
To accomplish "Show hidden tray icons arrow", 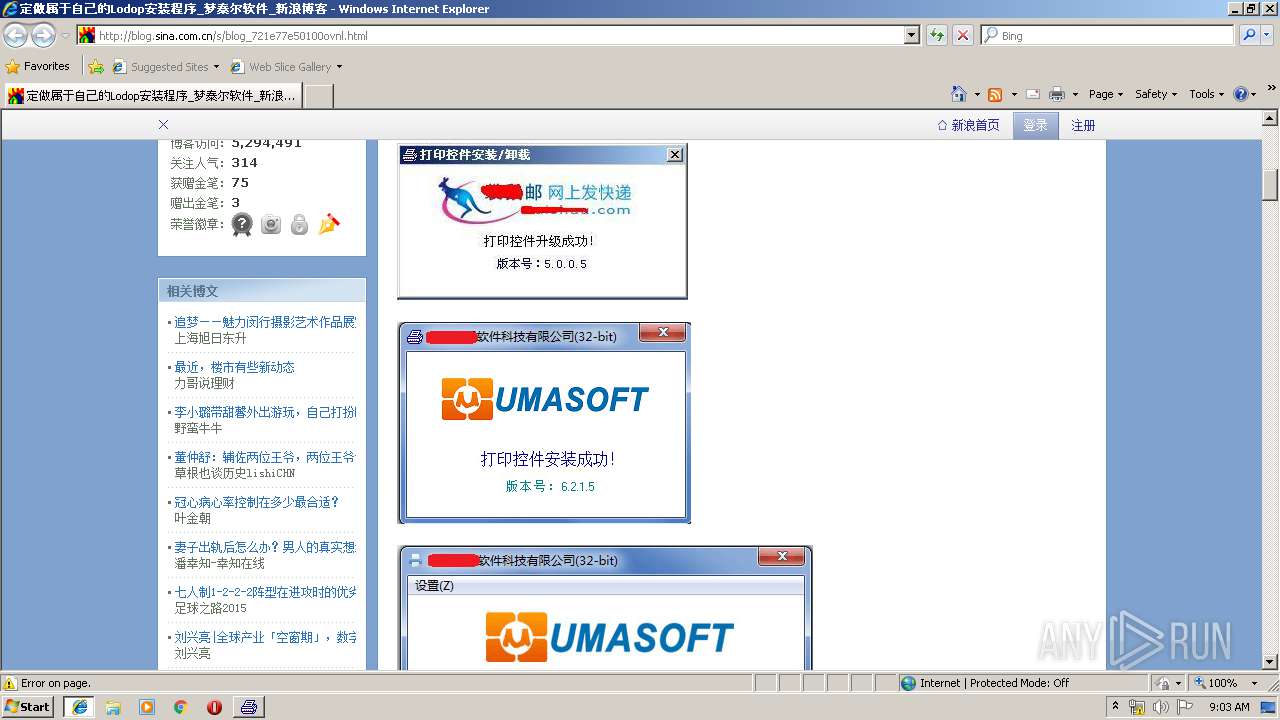I will 1115,707.
